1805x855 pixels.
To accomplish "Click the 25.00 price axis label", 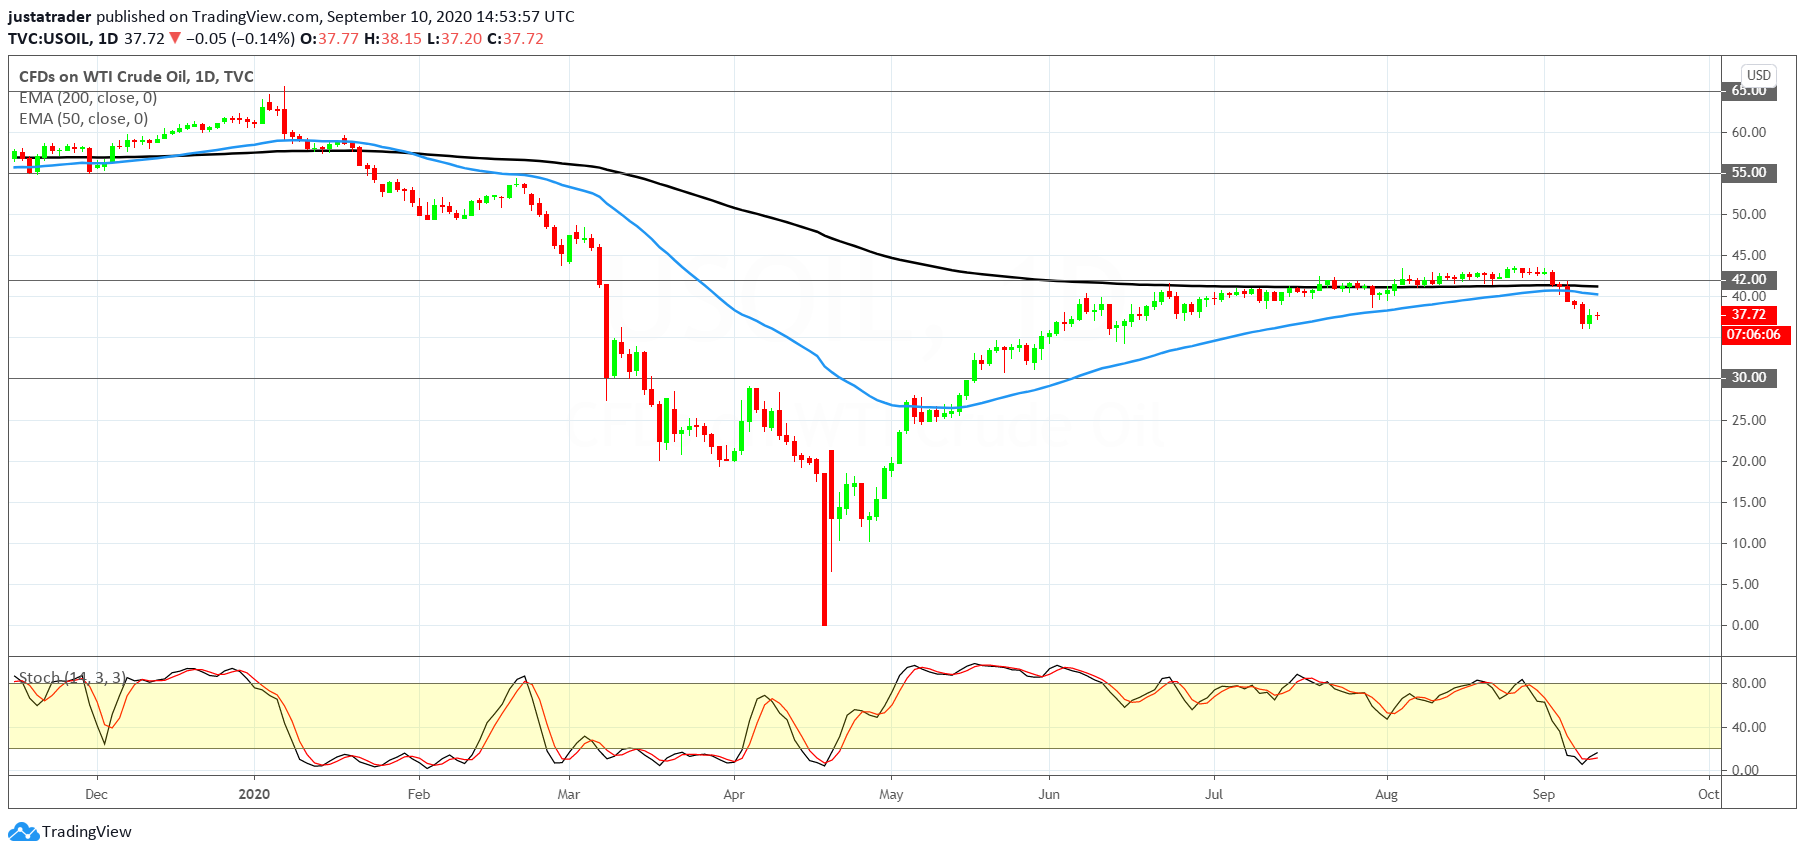I will click(x=1749, y=420).
